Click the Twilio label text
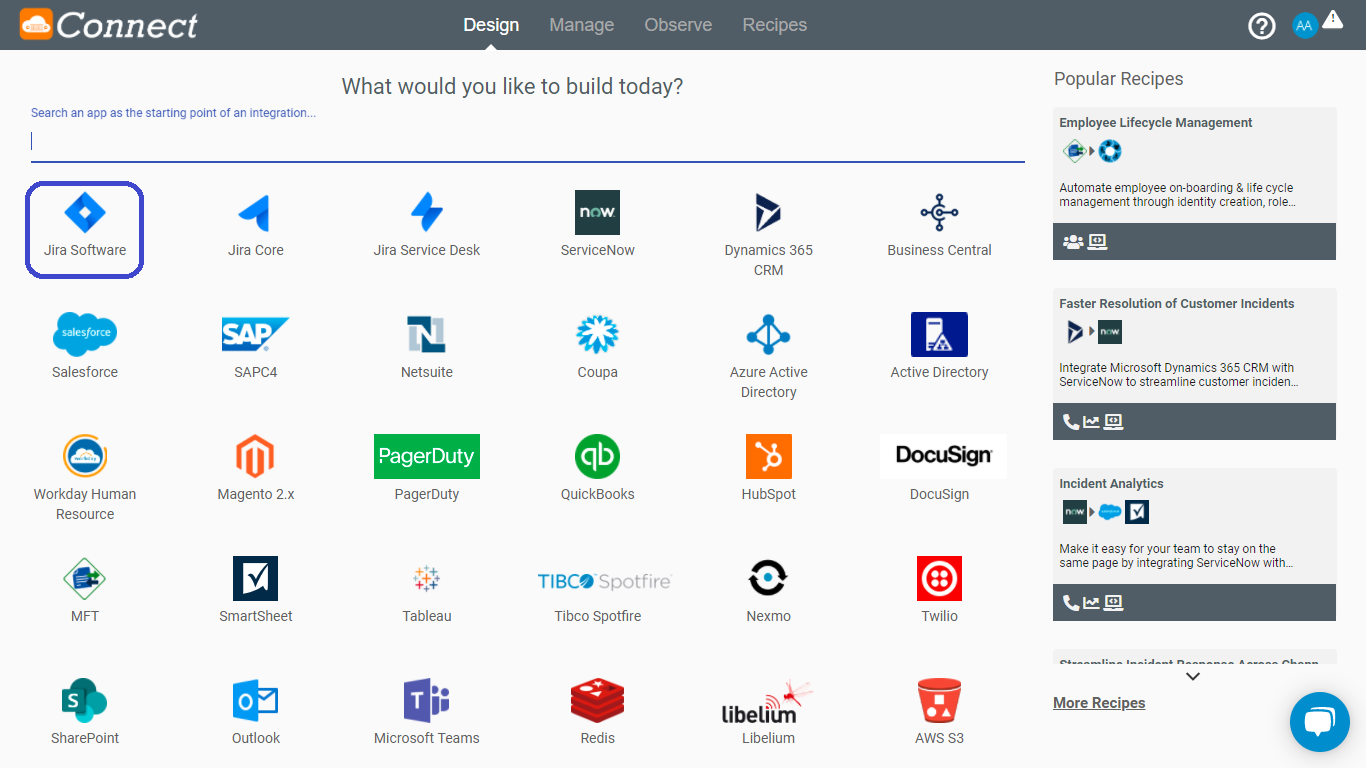1366x768 pixels. pos(939,616)
